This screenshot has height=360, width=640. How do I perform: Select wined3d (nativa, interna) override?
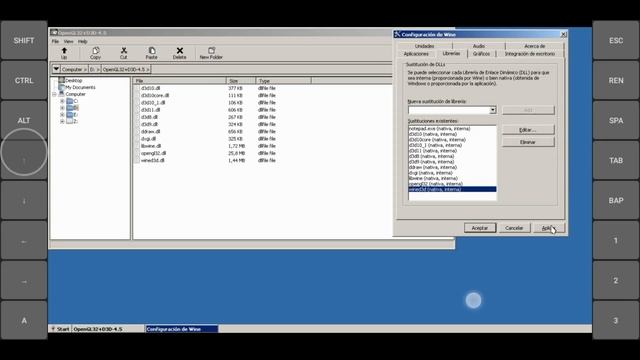tap(452, 189)
